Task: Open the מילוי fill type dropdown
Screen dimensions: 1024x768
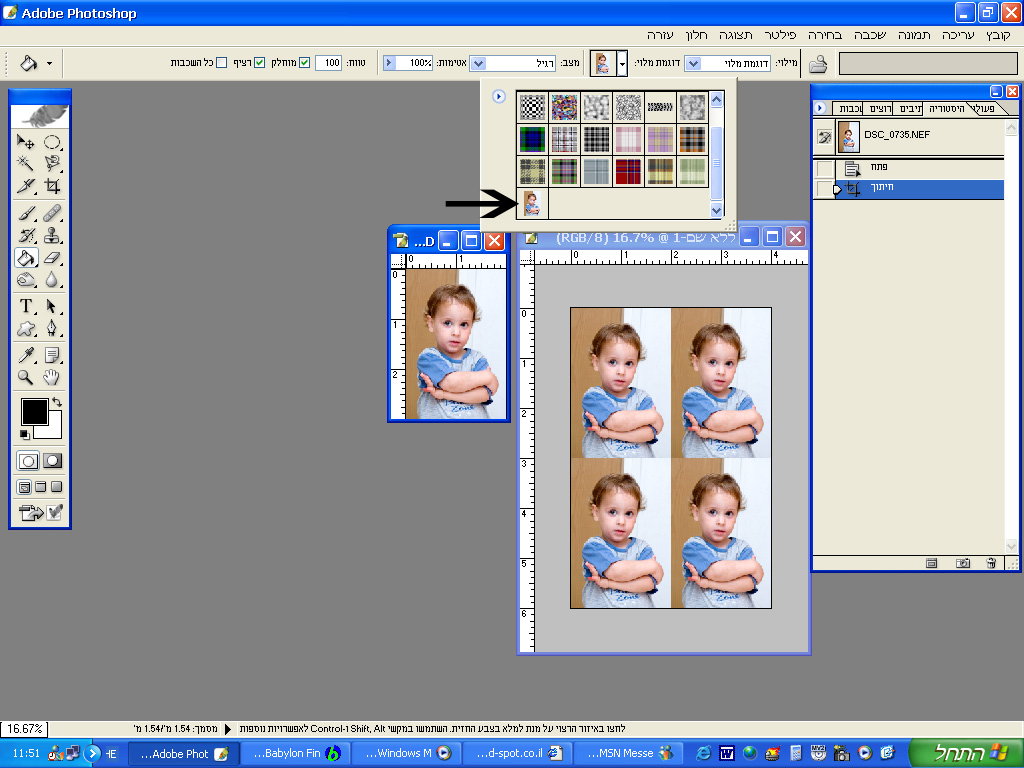Action: point(694,63)
